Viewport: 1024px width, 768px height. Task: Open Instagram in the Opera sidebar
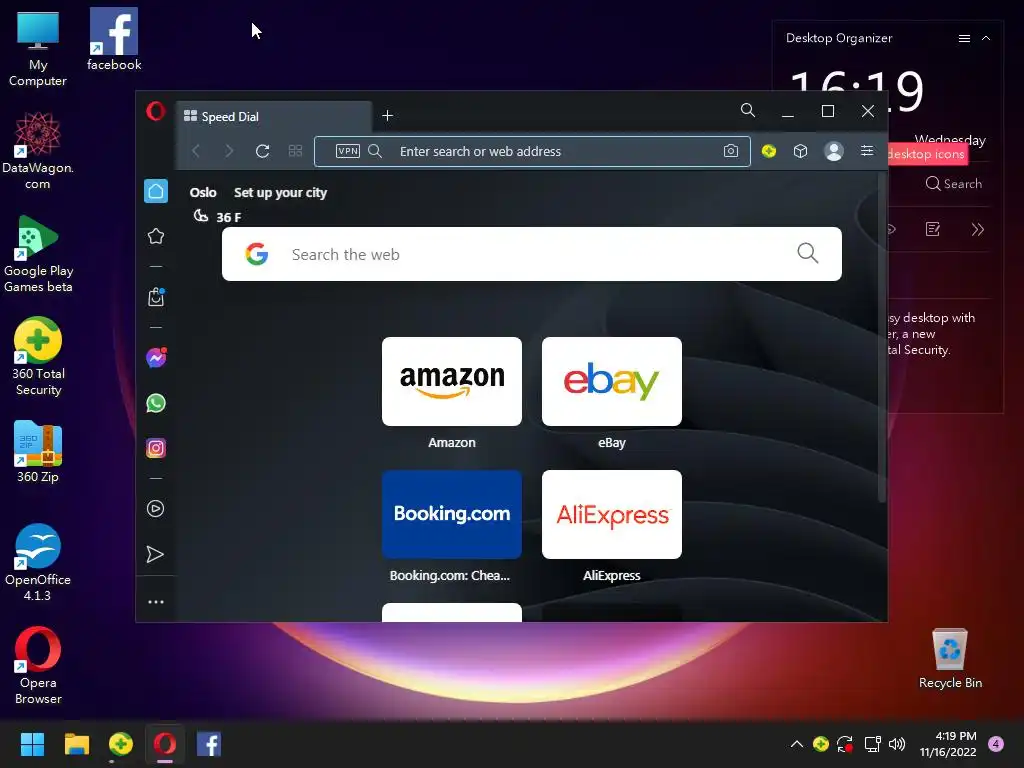click(155, 448)
